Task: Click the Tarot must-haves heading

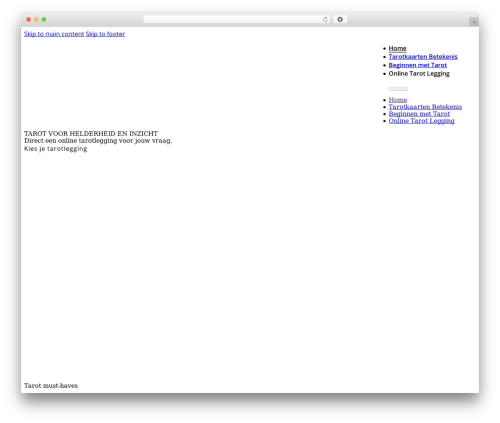Action: click(51, 386)
